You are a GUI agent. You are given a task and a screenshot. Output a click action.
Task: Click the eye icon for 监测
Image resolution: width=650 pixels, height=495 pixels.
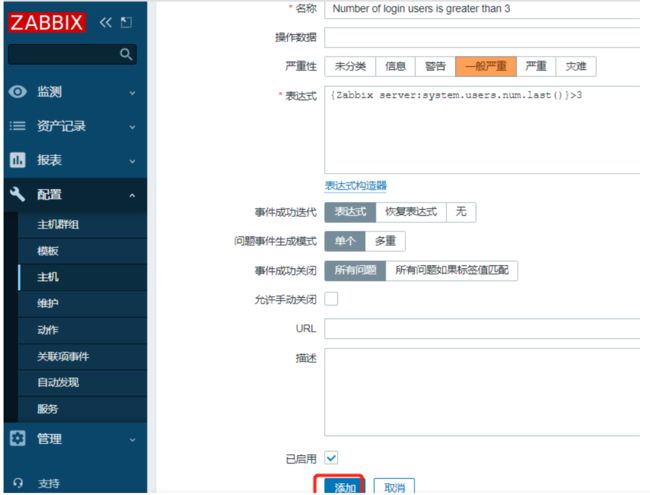(18, 92)
